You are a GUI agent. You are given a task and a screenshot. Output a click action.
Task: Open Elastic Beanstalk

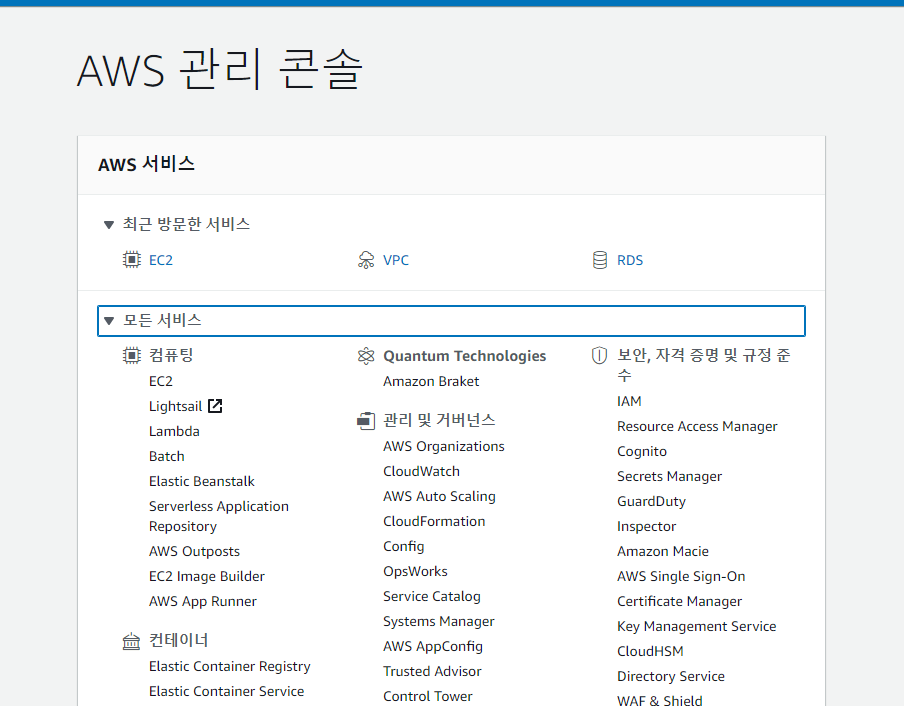click(202, 481)
